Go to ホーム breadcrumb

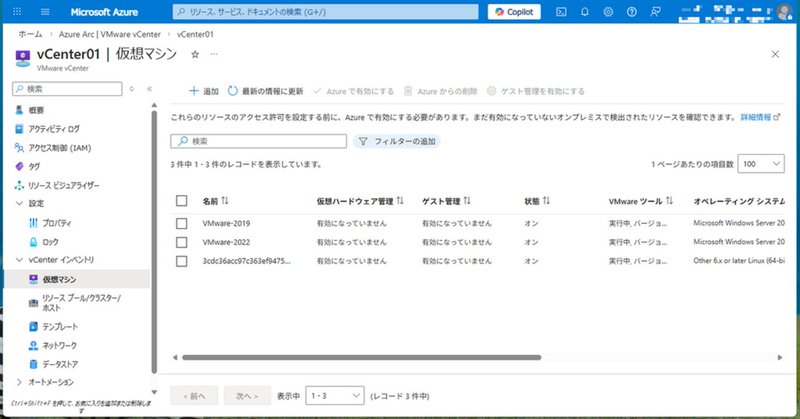pos(30,34)
